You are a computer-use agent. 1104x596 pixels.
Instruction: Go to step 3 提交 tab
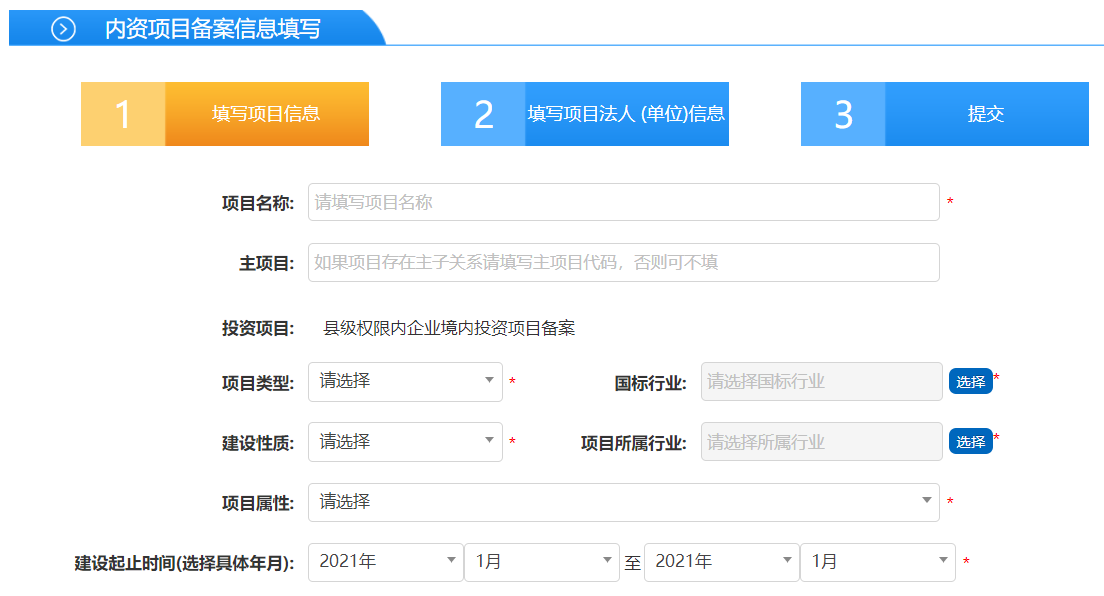pyautogui.click(x=986, y=114)
